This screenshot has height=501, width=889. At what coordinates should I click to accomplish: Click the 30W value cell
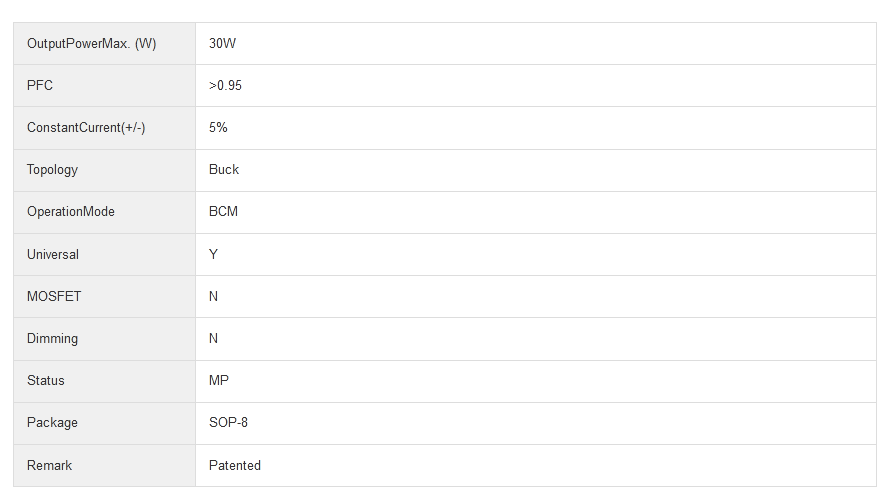click(x=222, y=44)
